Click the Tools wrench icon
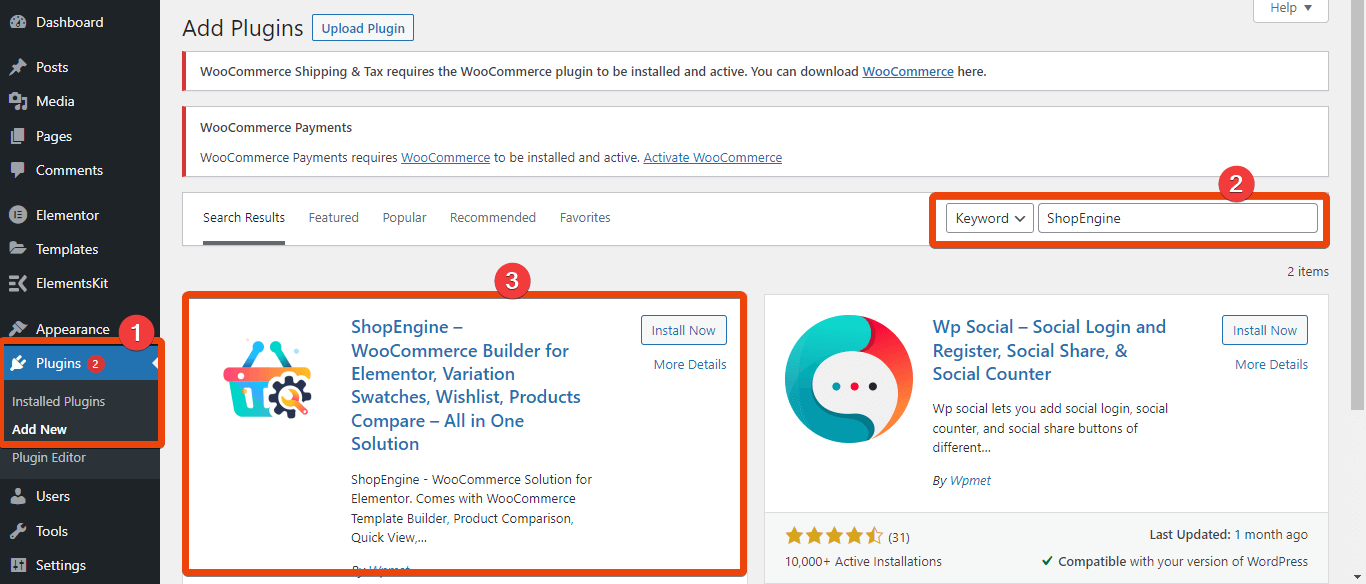Screen dimensions: 1366x584 [18, 531]
